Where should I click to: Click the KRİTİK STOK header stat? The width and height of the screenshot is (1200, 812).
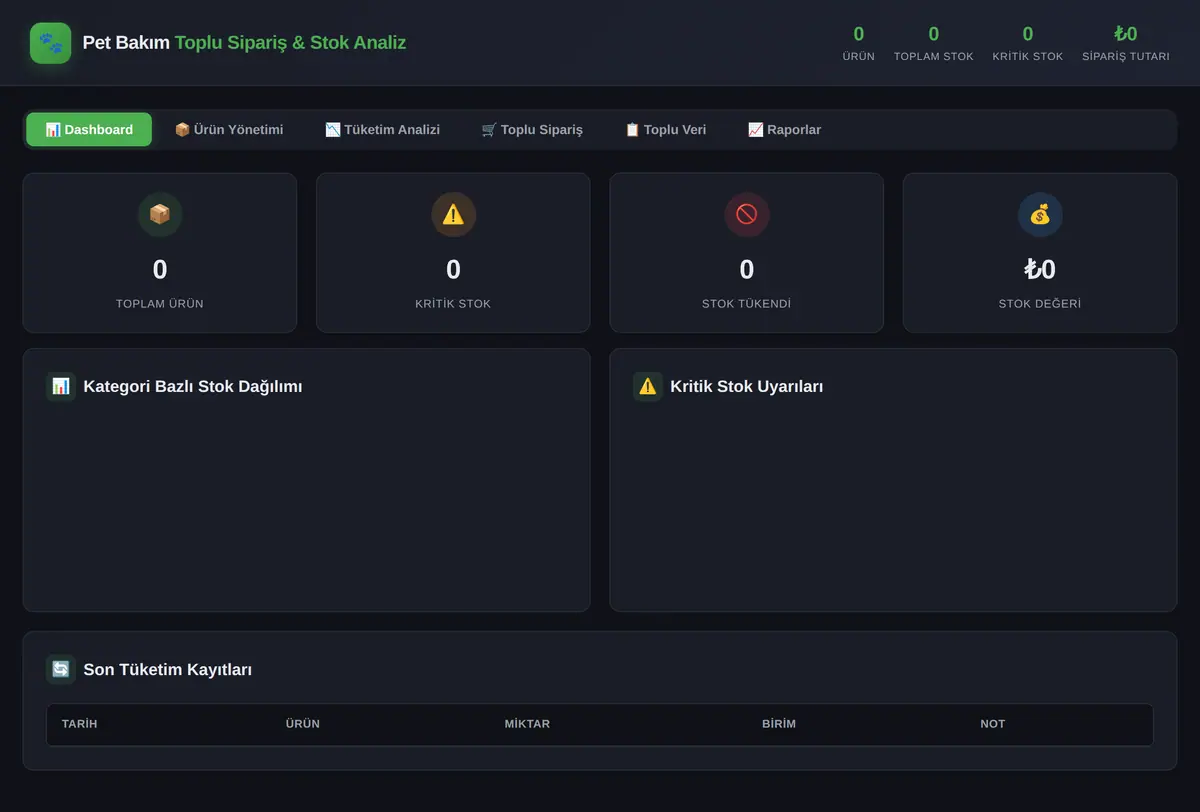point(1028,43)
